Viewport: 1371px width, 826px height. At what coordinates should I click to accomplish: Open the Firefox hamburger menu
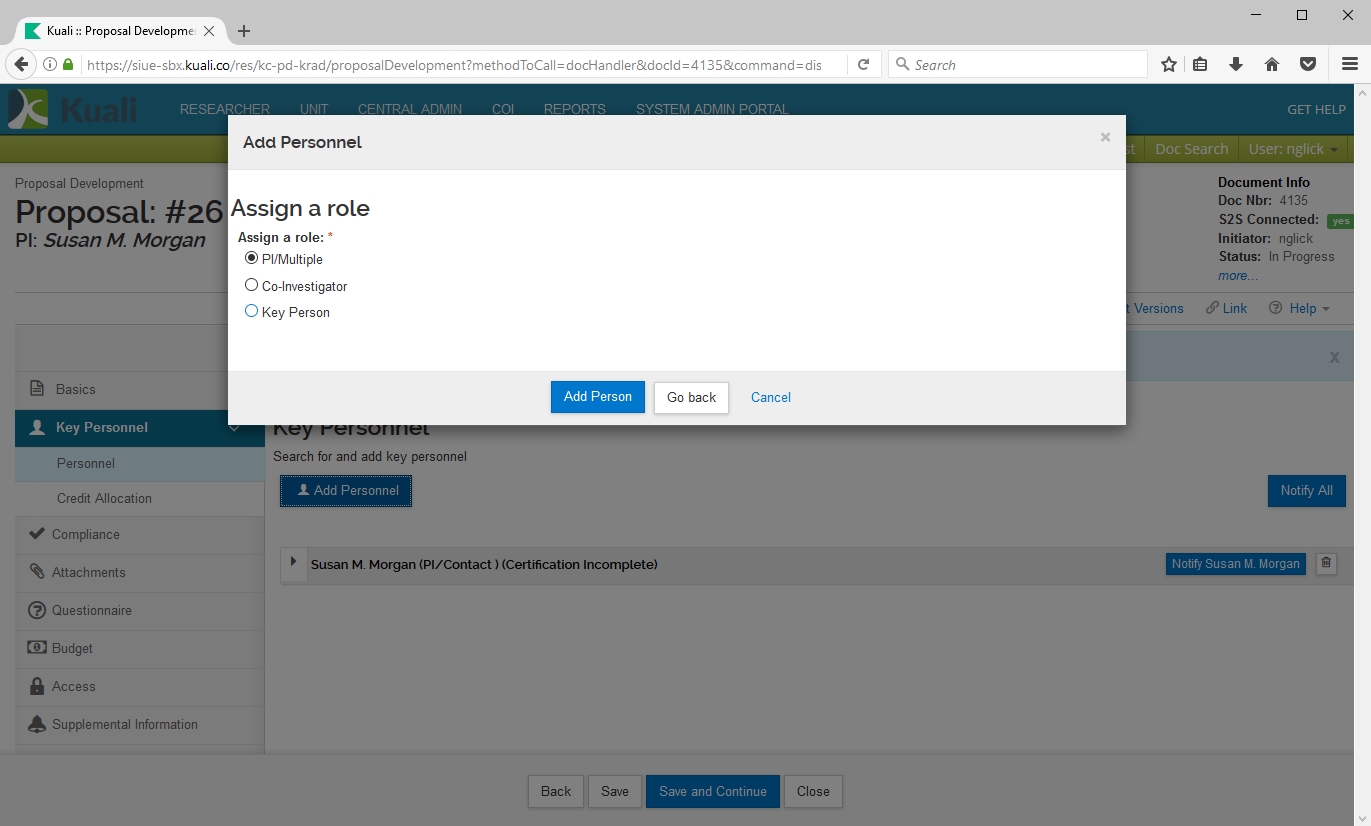[1349, 65]
